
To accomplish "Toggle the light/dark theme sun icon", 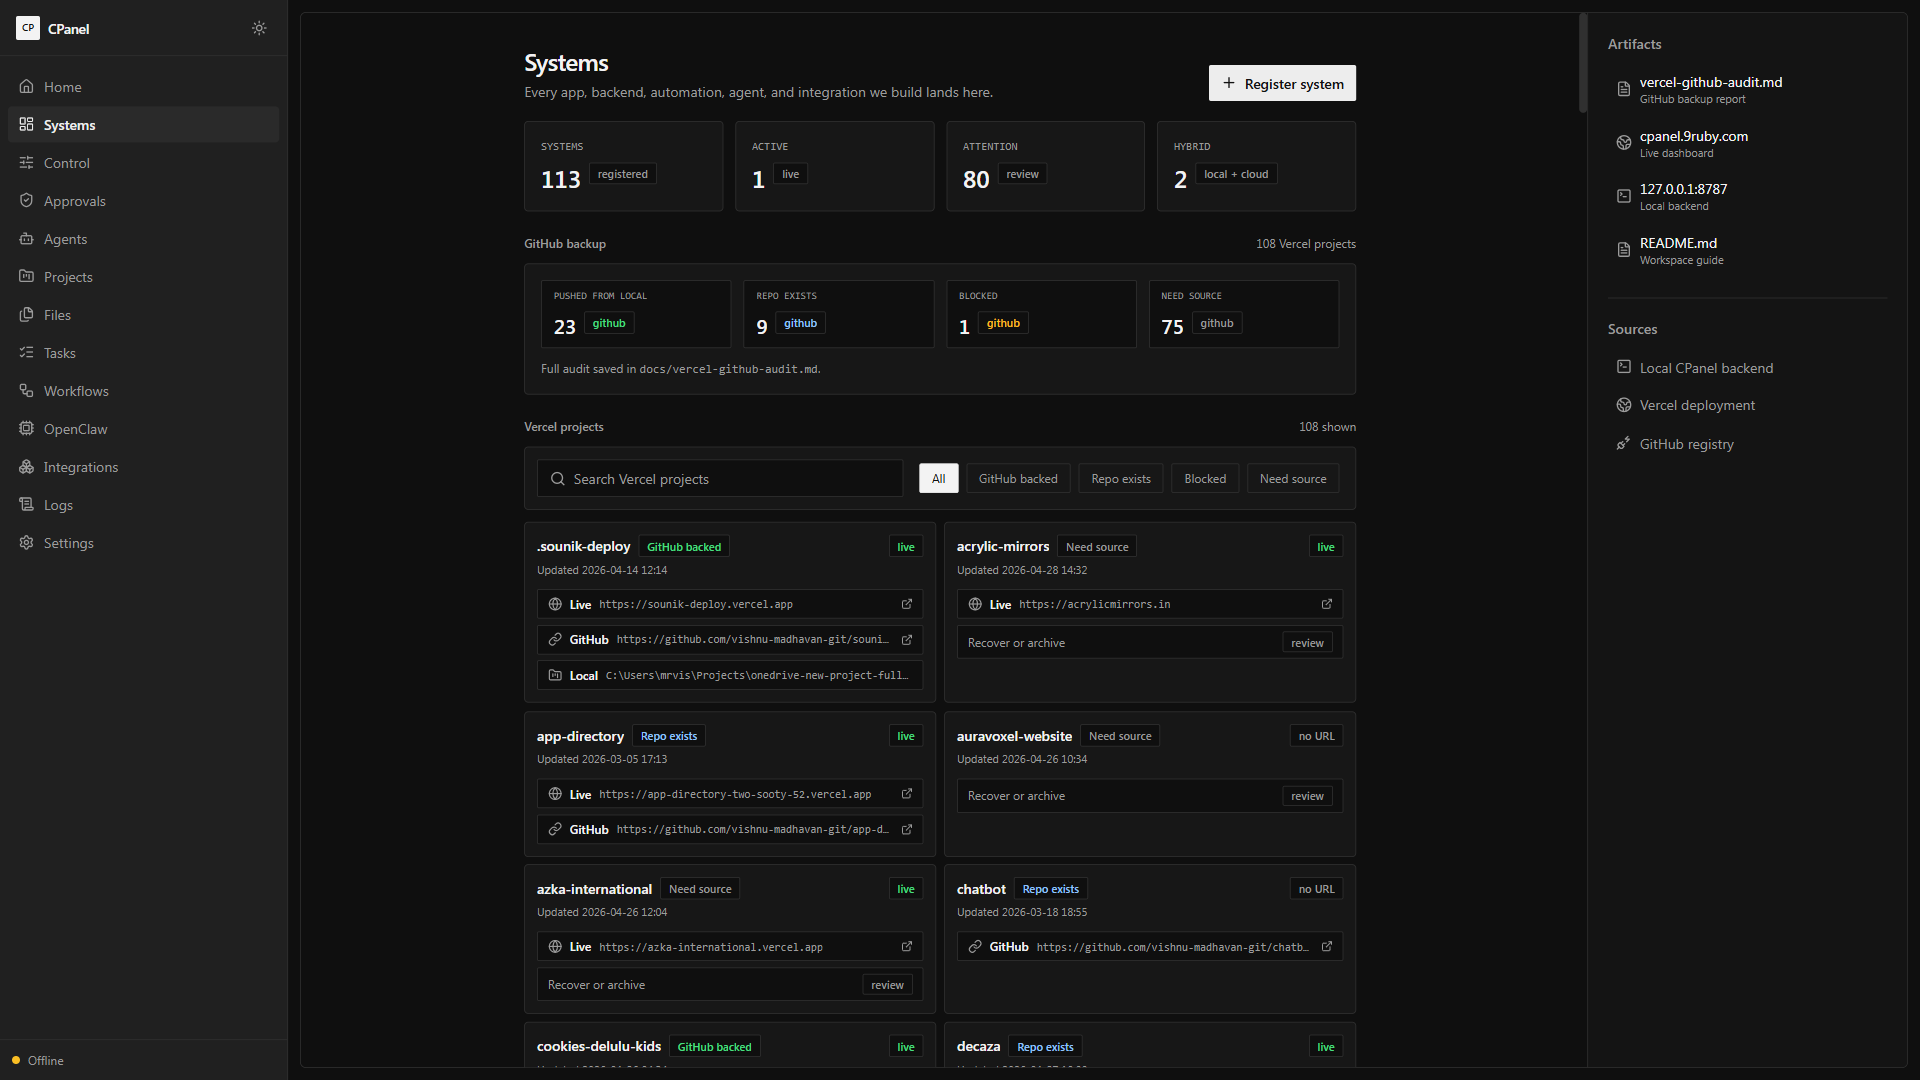I will (x=259, y=28).
